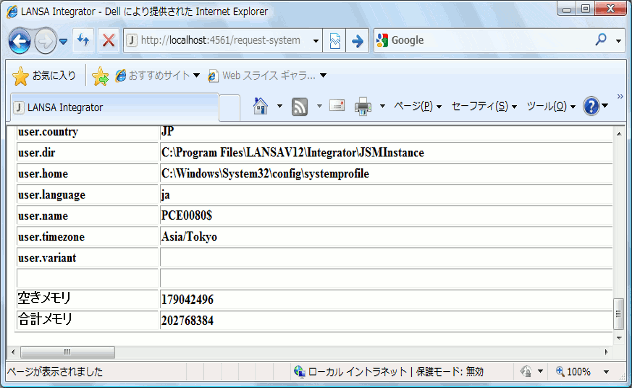This screenshot has height=388, width=632.
Task: Open the ツール(O) menu
Action: (551, 106)
